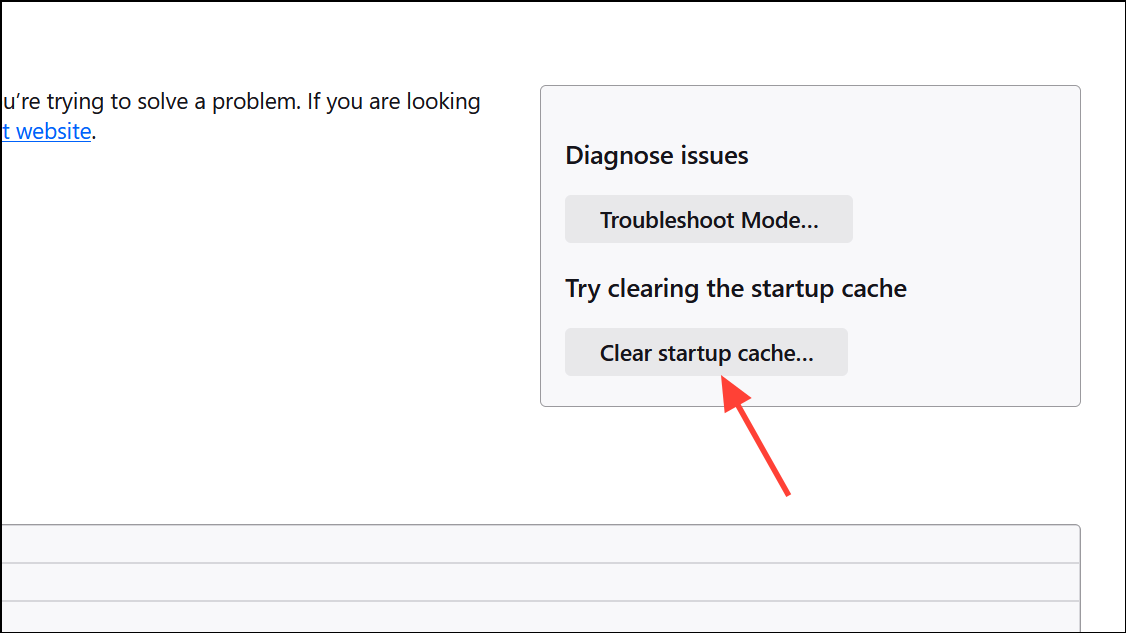Click the Diagnose issues heading
1126x633 pixels.
pyautogui.click(x=656, y=156)
